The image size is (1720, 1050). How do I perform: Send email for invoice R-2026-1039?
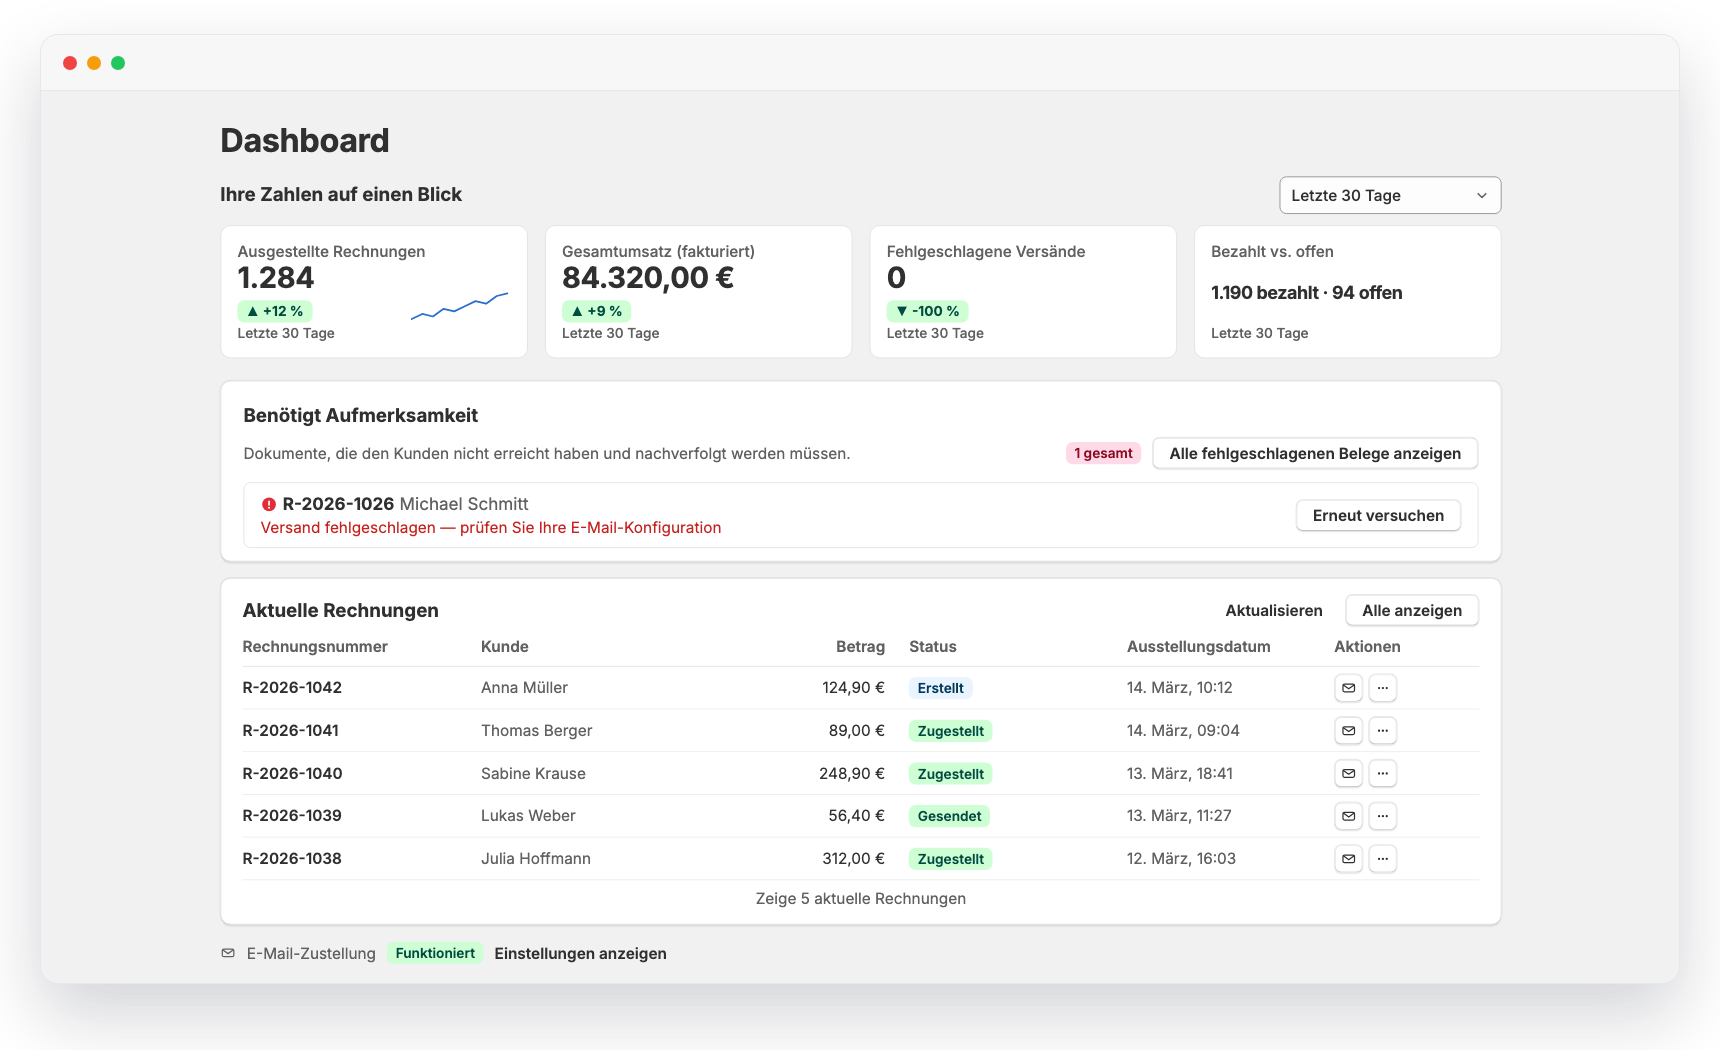tap(1348, 816)
